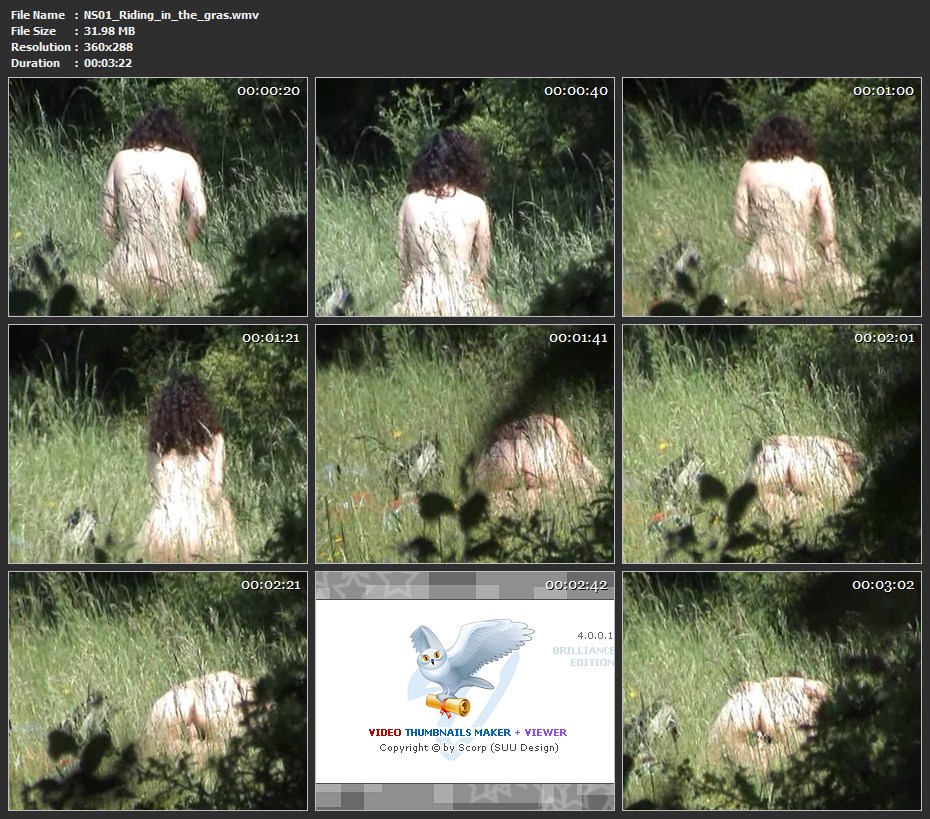Click the 4.0.0.1 version number
930x819 pixels.
pyautogui.click(x=594, y=635)
